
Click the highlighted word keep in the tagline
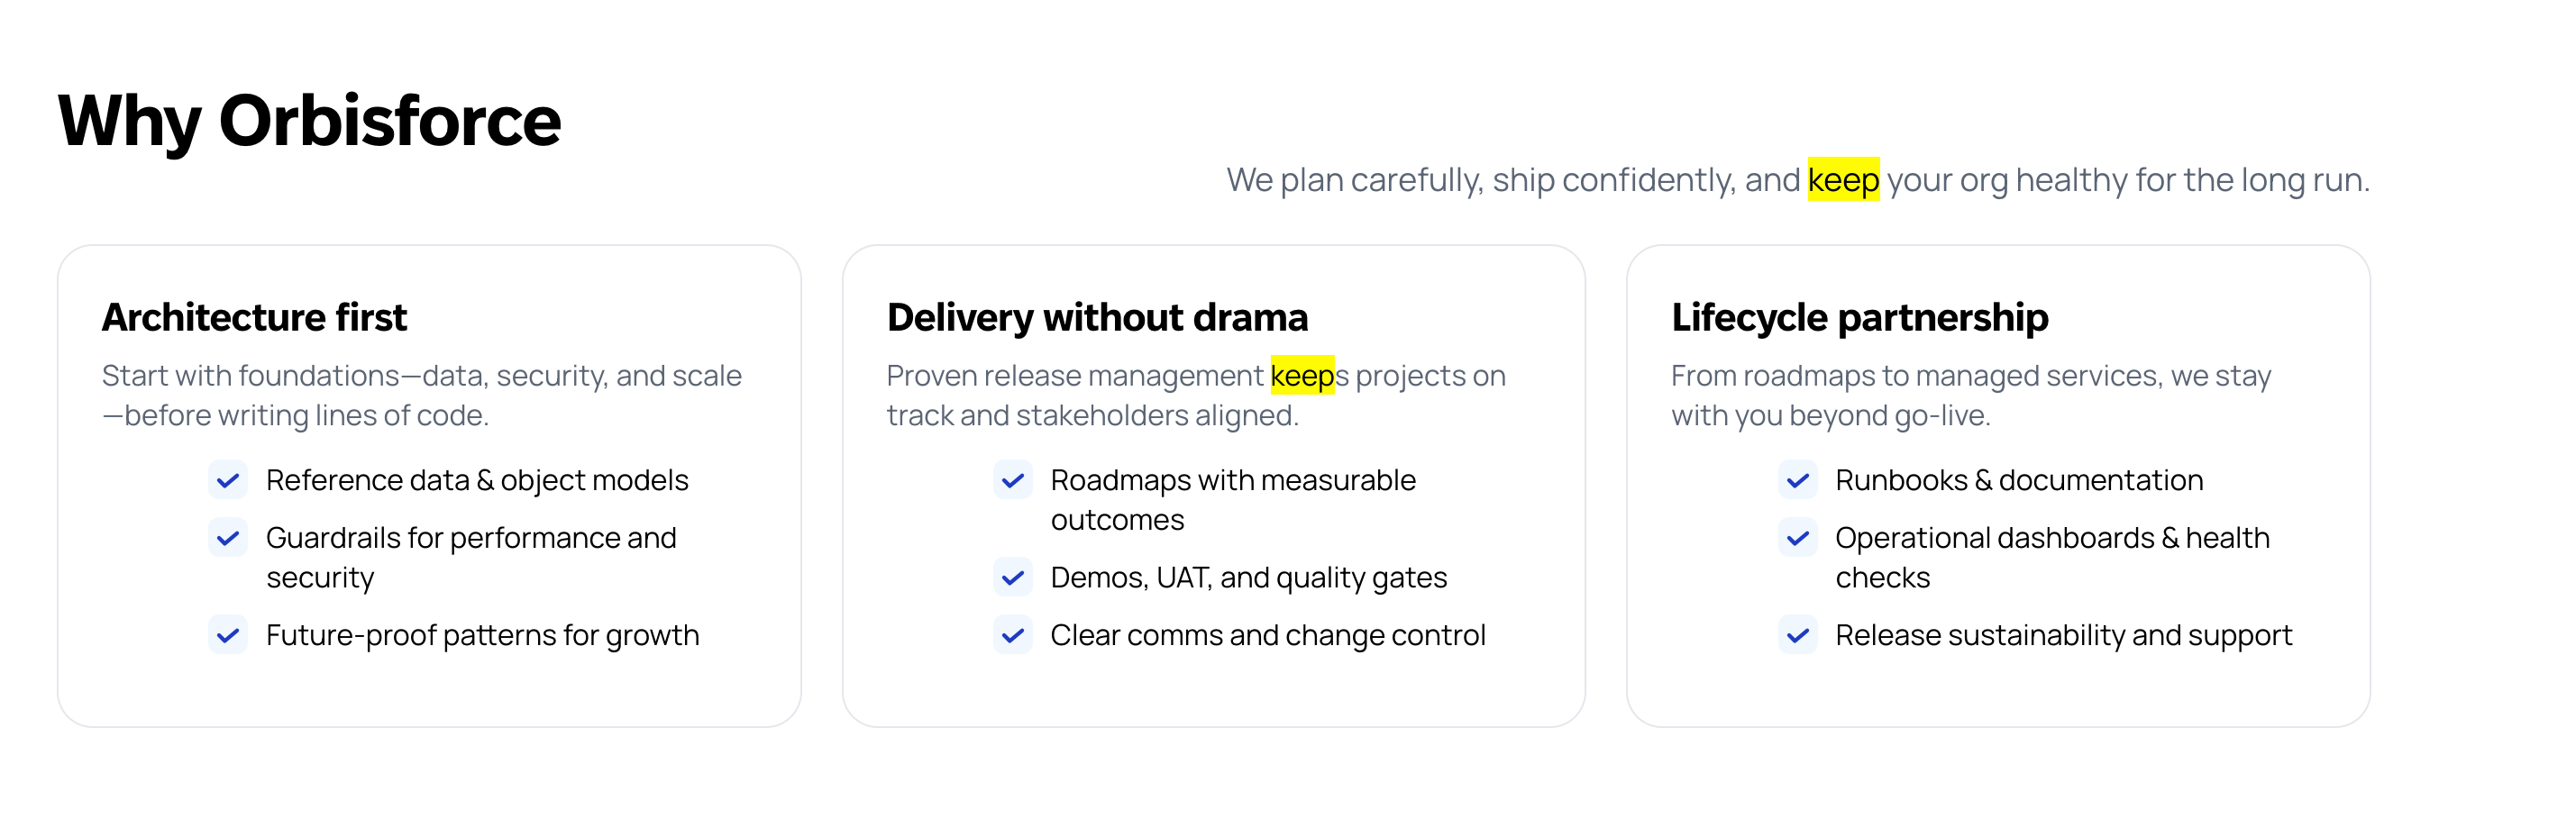pyautogui.click(x=1842, y=180)
